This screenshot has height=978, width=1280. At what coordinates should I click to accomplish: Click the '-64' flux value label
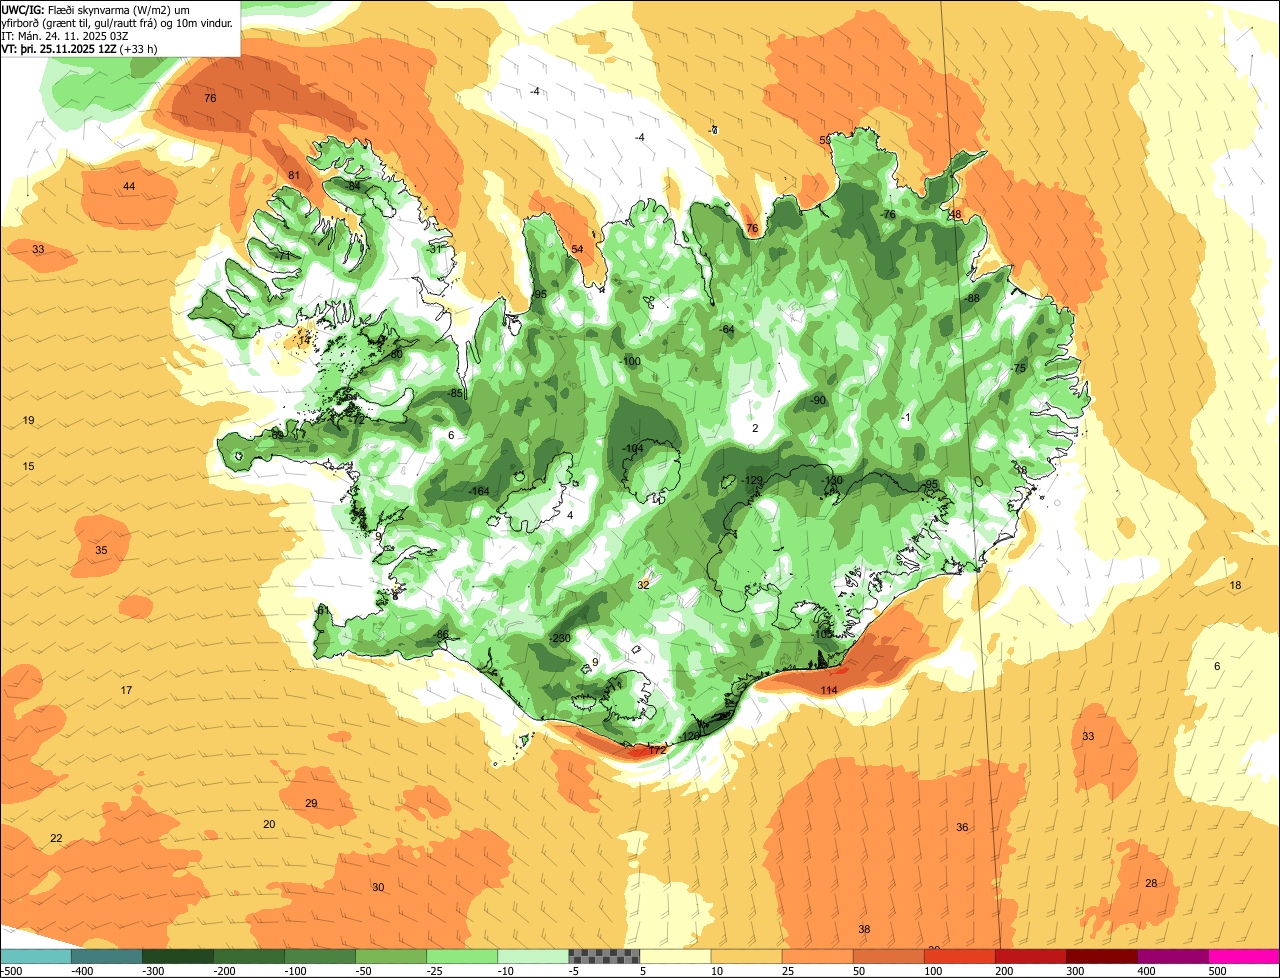(x=727, y=330)
